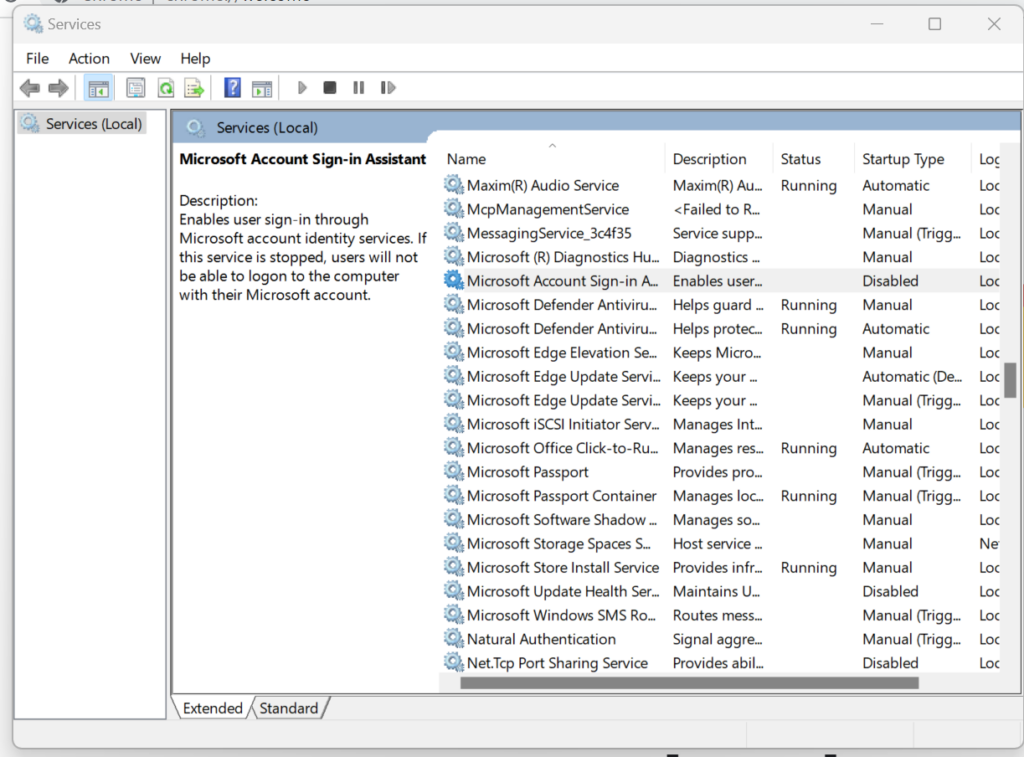Select Microsoft Software Shadow service name

(x=562, y=519)
